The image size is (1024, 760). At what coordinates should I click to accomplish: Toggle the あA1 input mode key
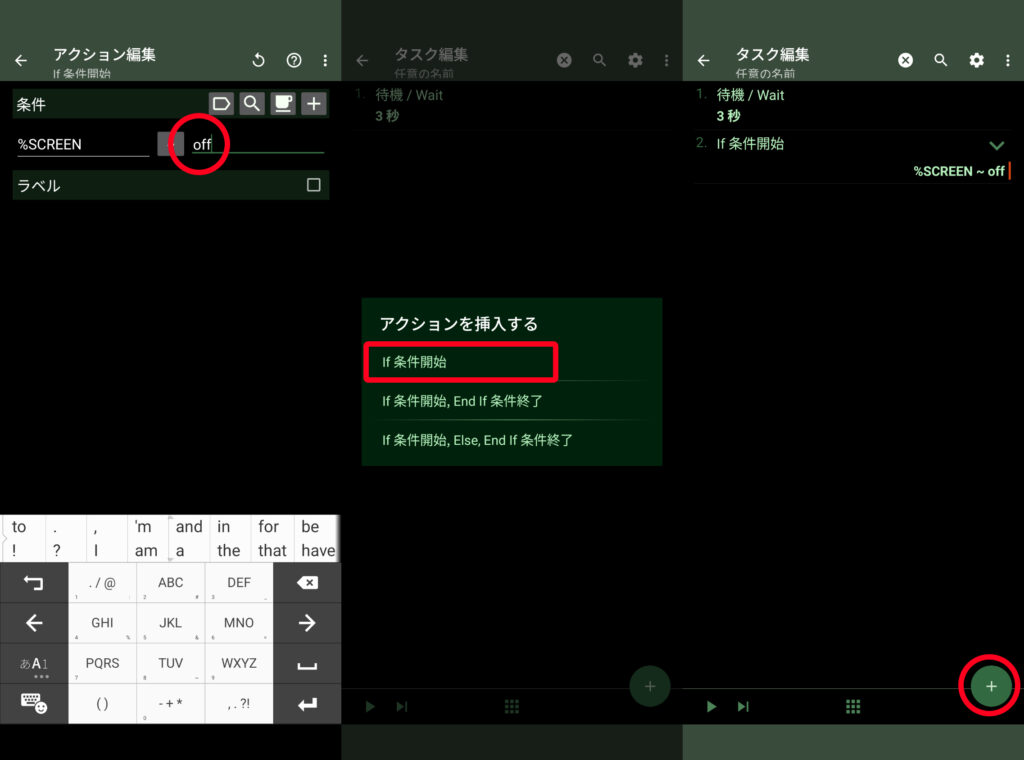[34, 664]
